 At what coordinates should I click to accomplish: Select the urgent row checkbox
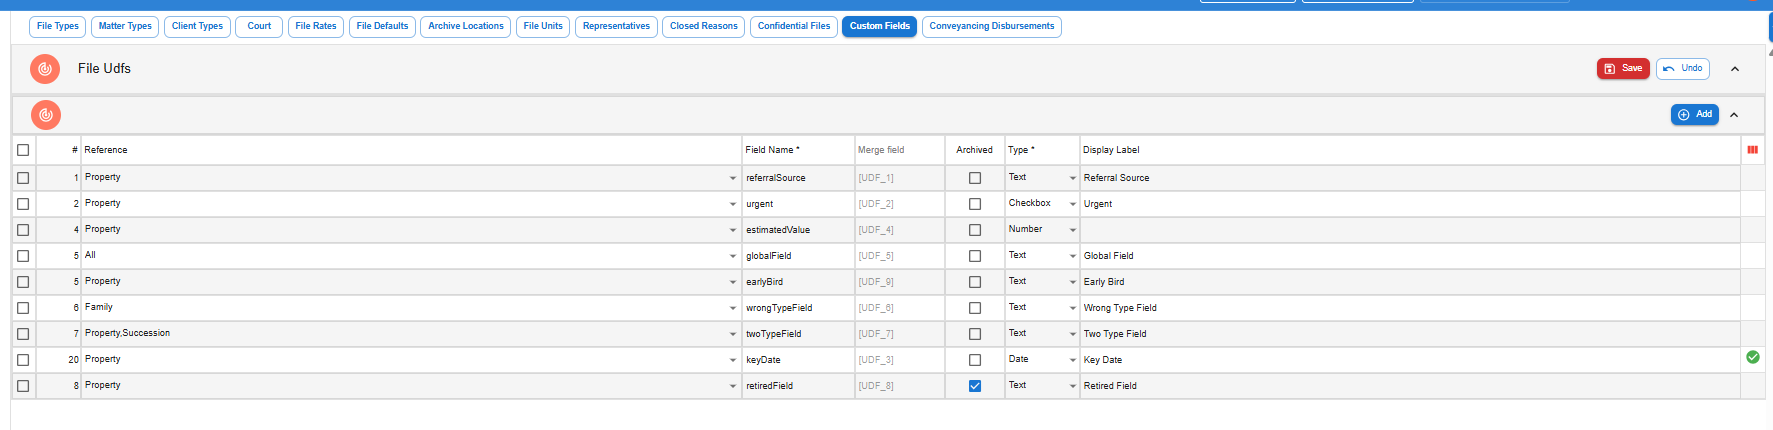point(23,204)
